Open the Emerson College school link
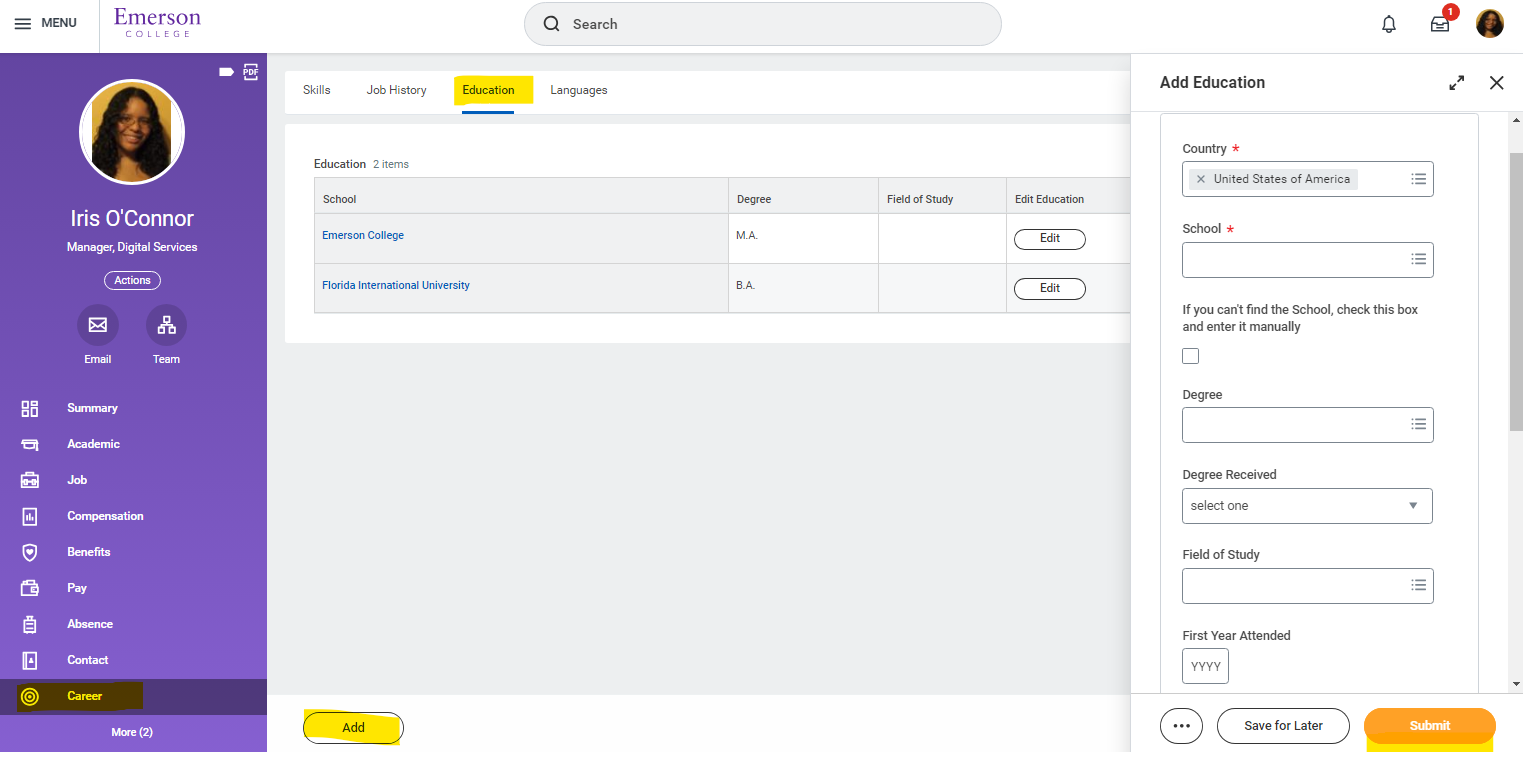This screenshot has height=762, width=1523. [363, 236]
